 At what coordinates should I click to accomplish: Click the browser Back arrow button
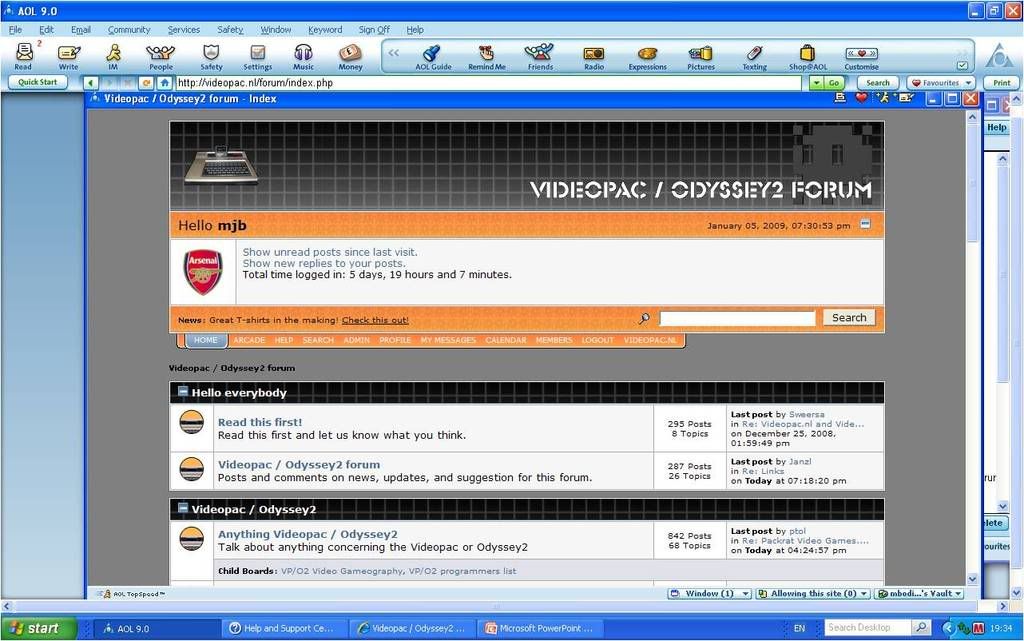coord(91,83)
